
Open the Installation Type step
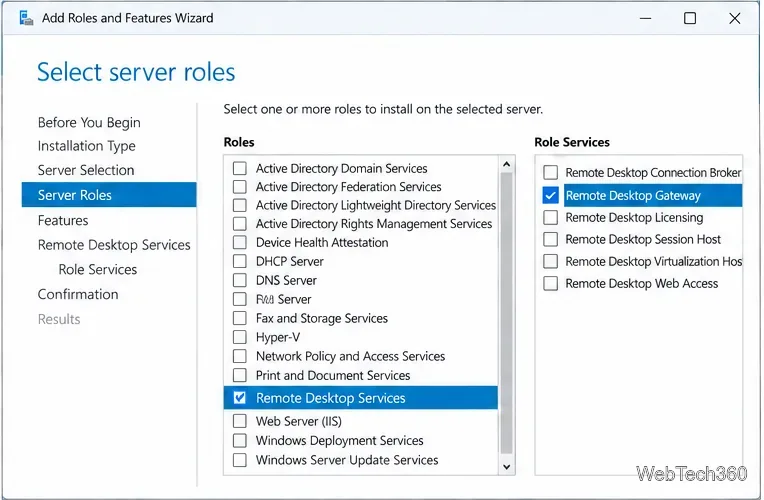(87, 146)
